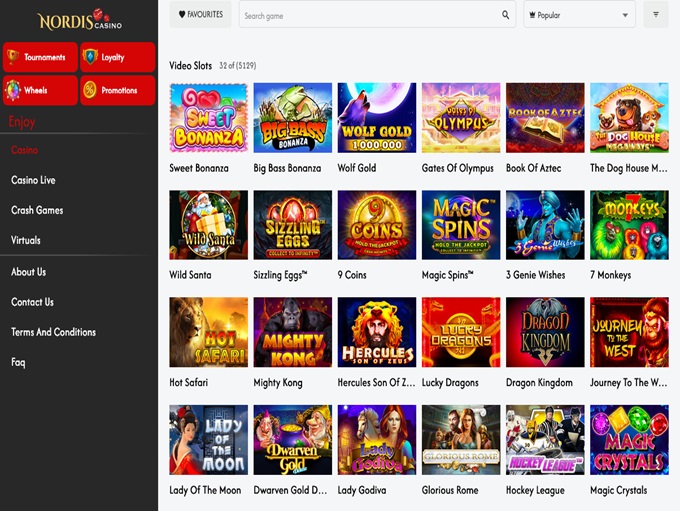Launch the Sweet Bonanza game thumbnail

[x=209, y=117]
